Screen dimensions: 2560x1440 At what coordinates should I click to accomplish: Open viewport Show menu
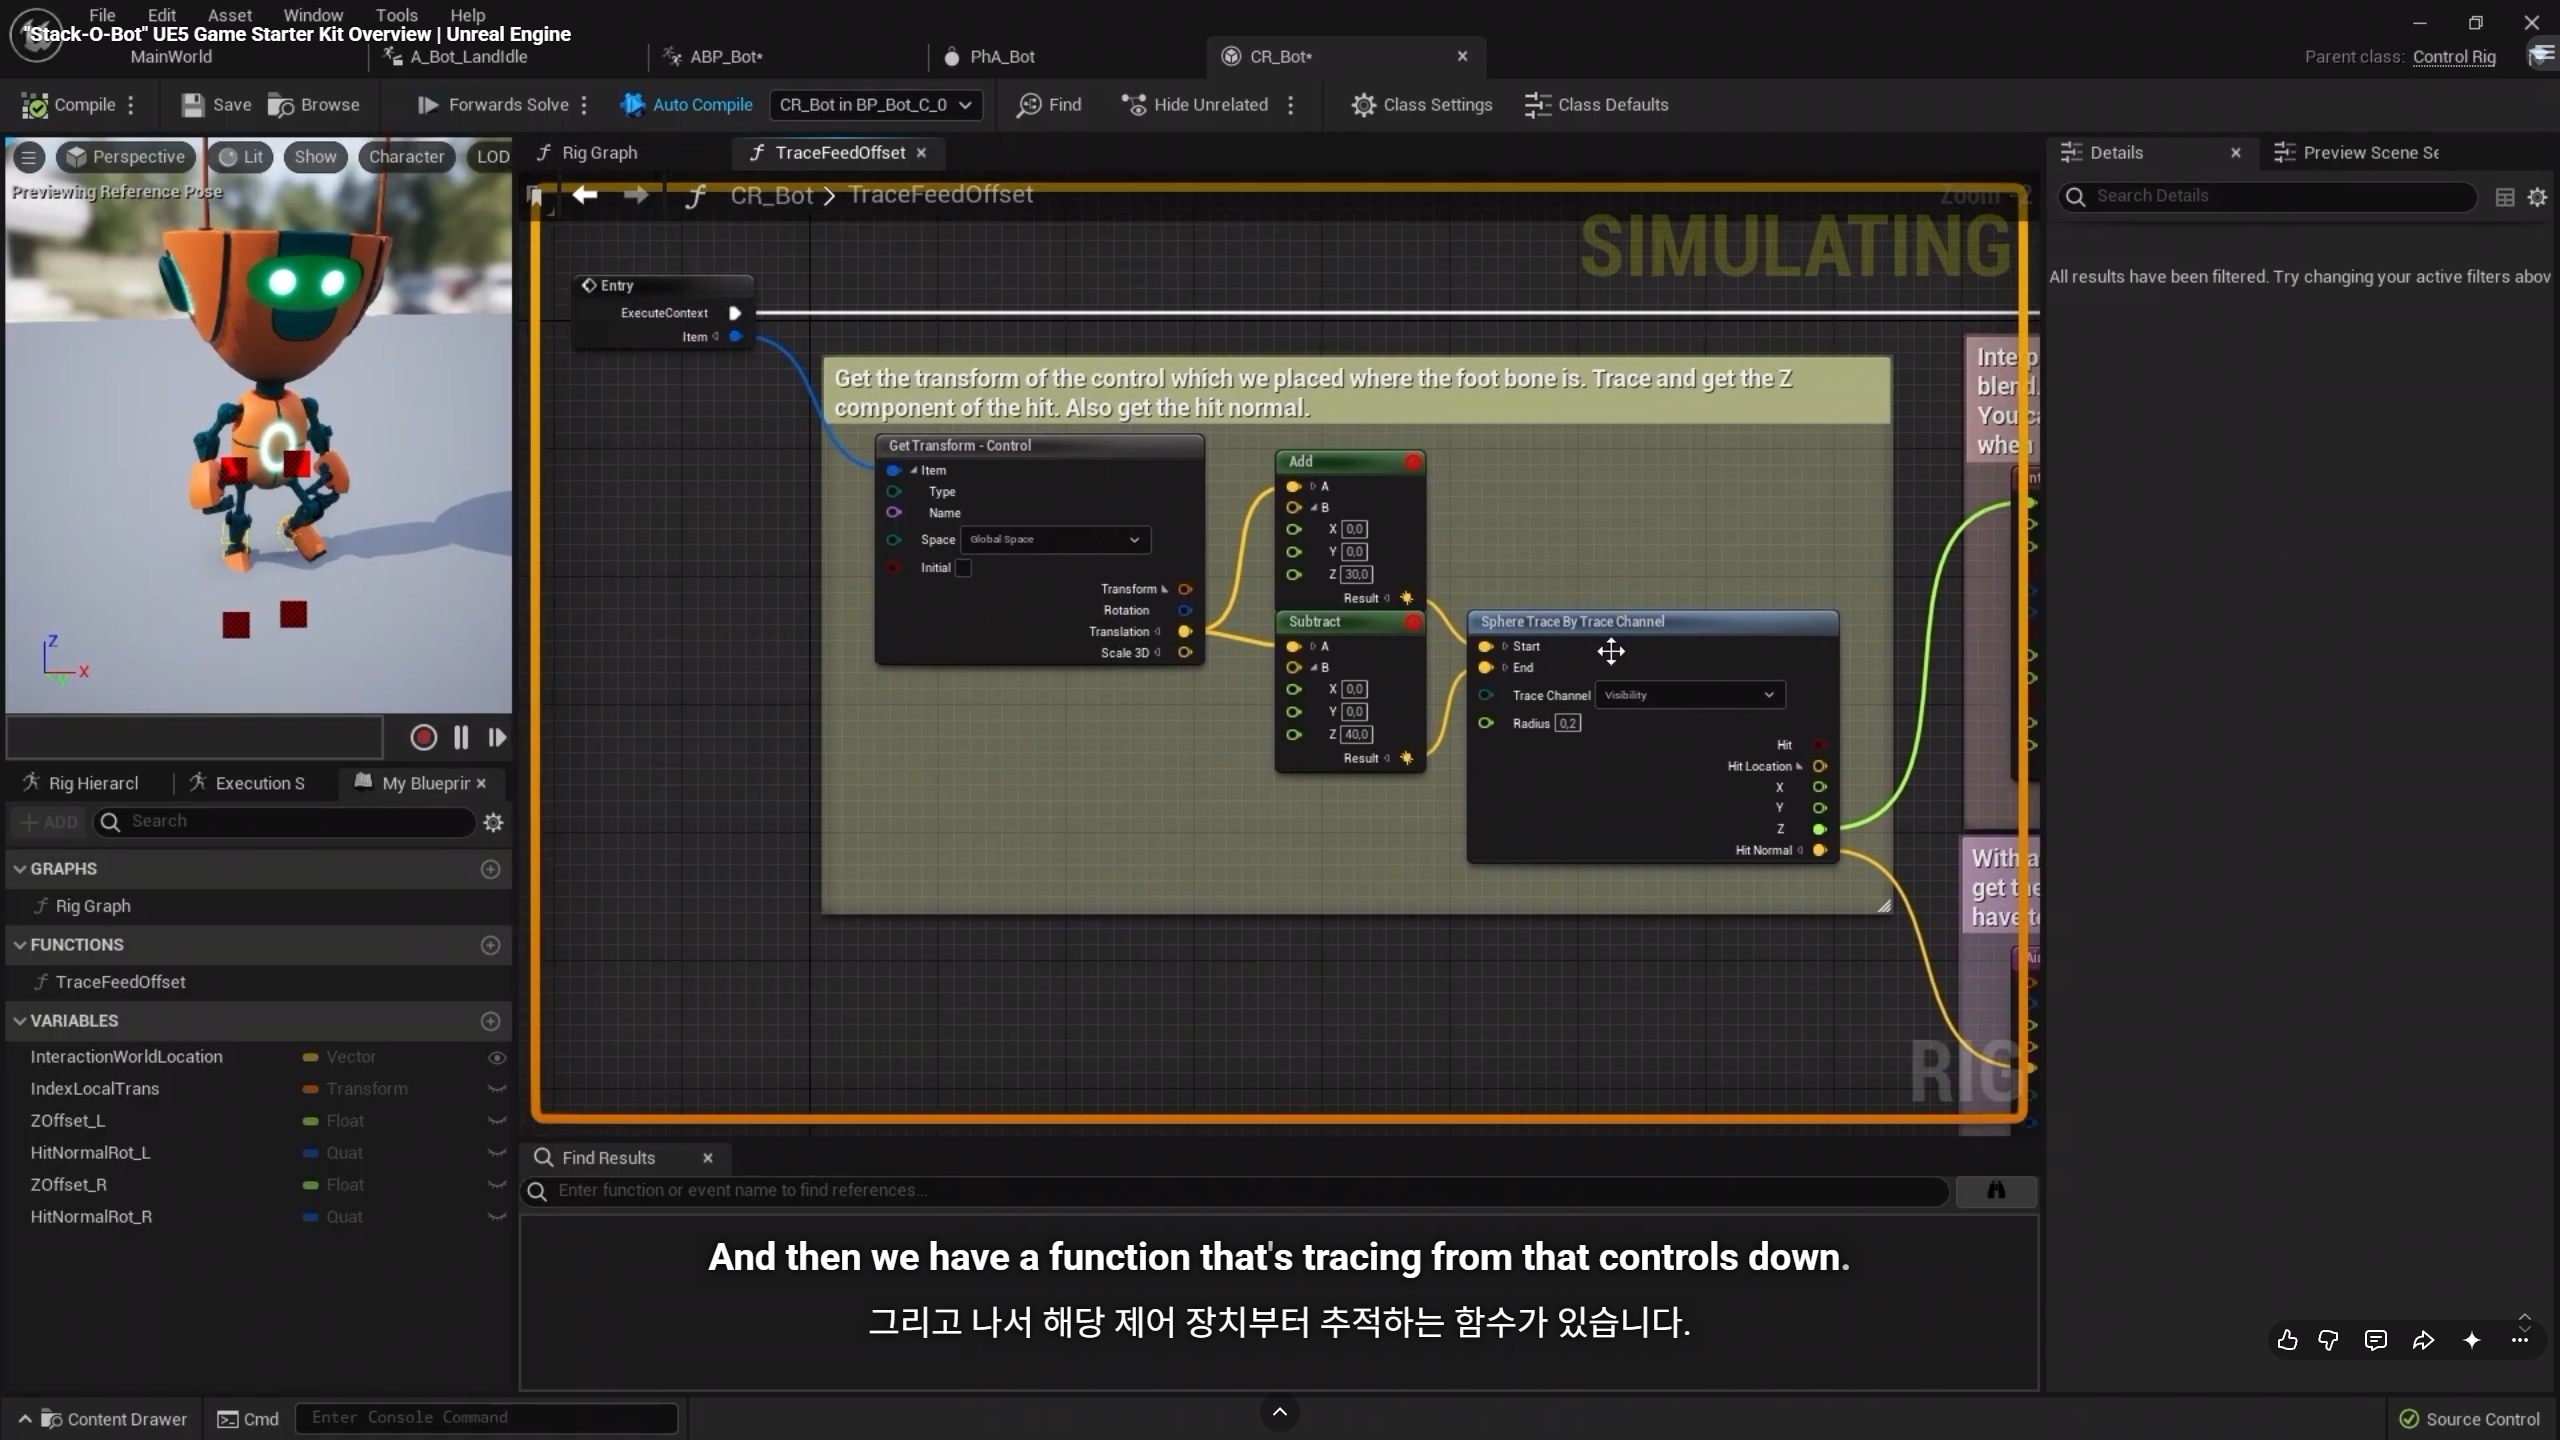(x=315, y=157)
